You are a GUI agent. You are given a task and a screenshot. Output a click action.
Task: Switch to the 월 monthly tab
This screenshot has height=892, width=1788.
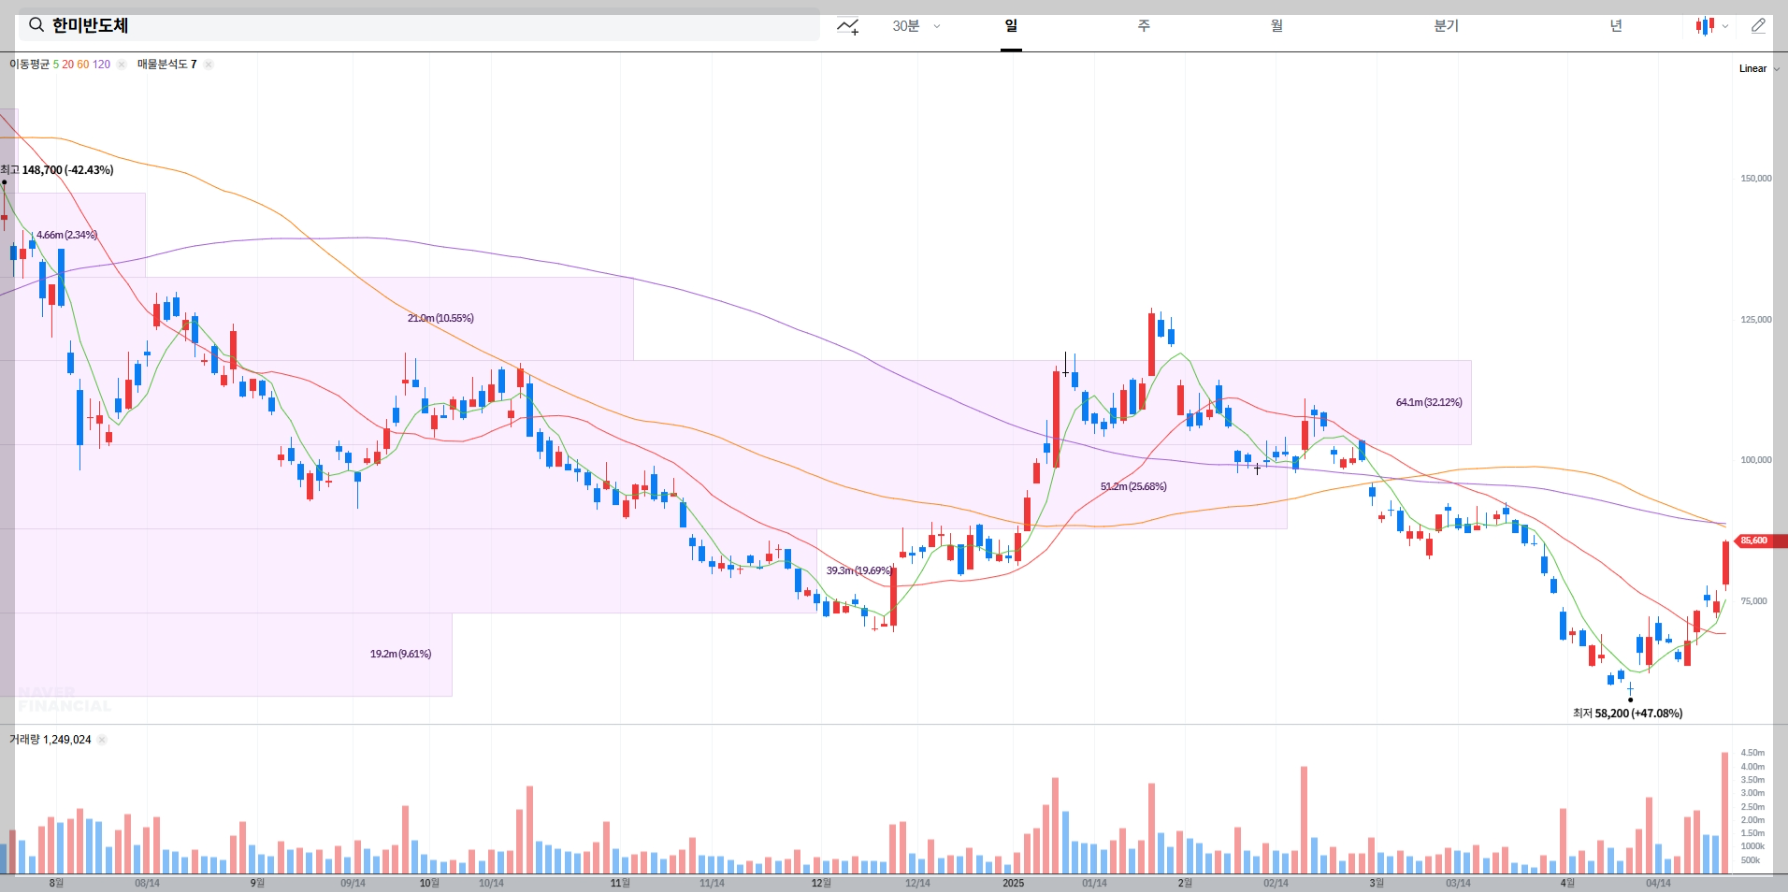(1276, 26)
